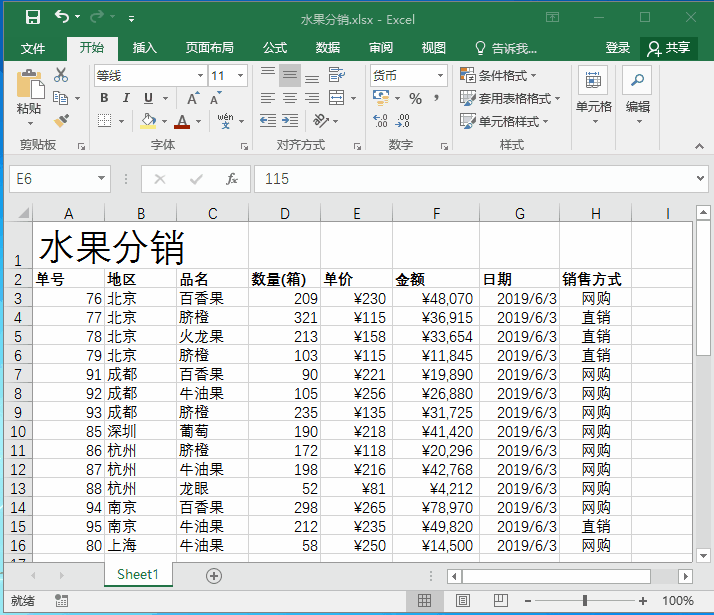This screenshot has width=714, height=615.
Task: Open 单元格样式 cell styles dropdown
Action: 504,122
